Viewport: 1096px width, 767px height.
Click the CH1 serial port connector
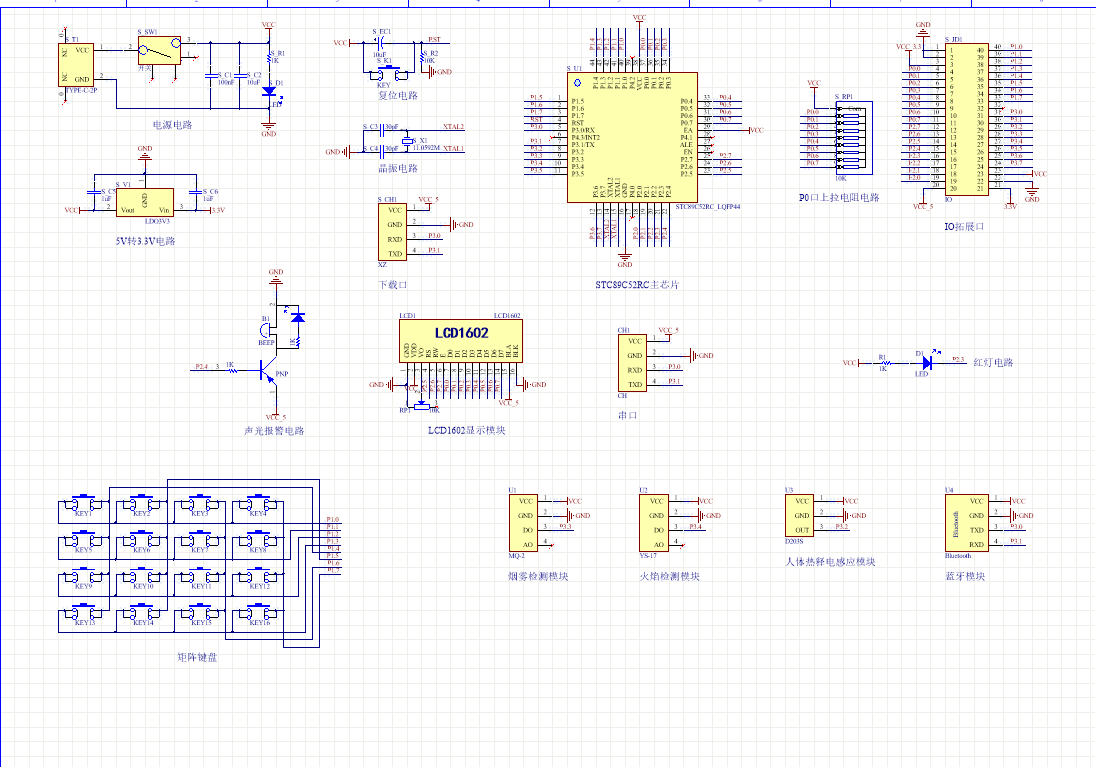coord(633,363)
